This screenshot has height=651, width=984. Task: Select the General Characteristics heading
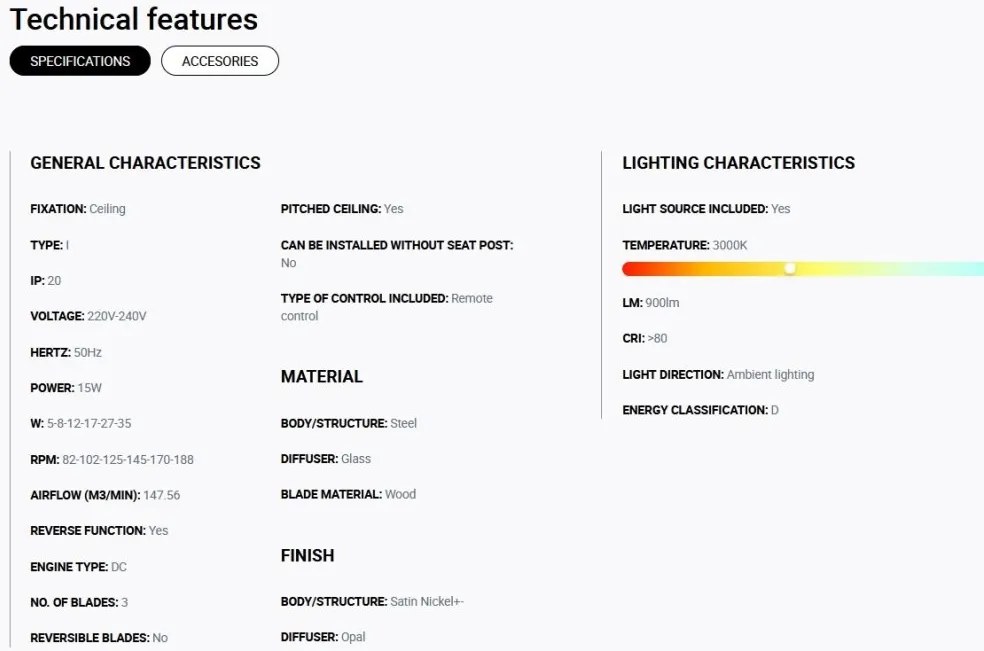[145, 163]
